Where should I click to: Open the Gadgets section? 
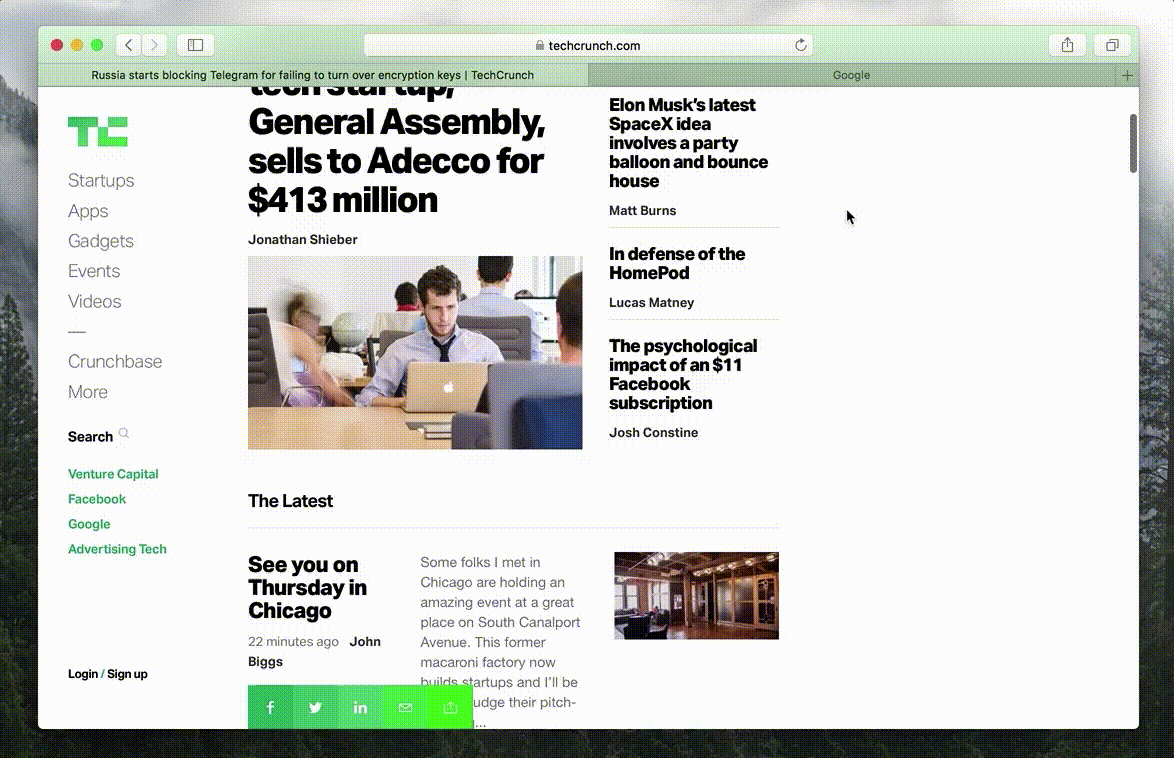click(100, 241)
